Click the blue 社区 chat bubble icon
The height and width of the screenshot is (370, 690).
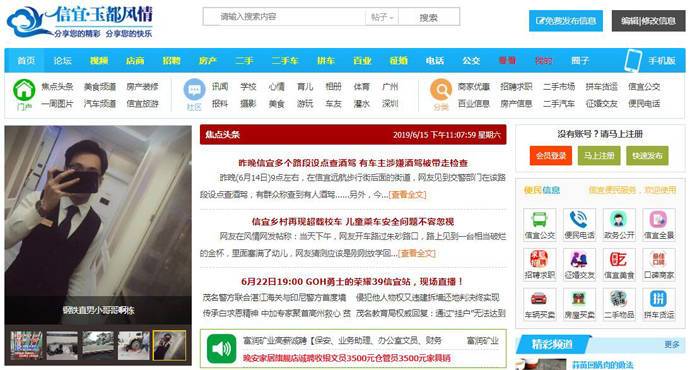click(x=194, y=90)
